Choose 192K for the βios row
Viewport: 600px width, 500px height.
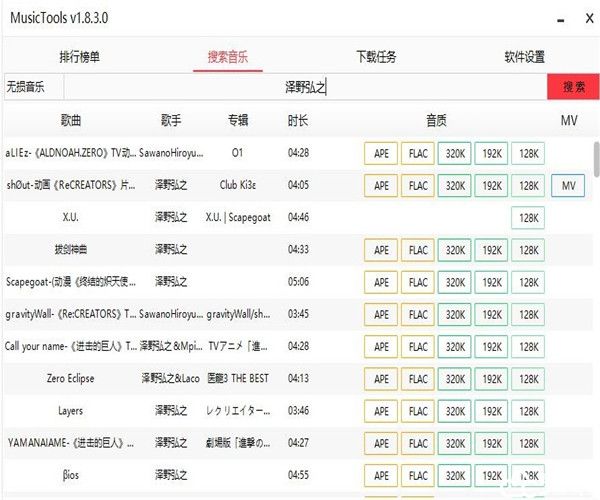pos(491,476)
